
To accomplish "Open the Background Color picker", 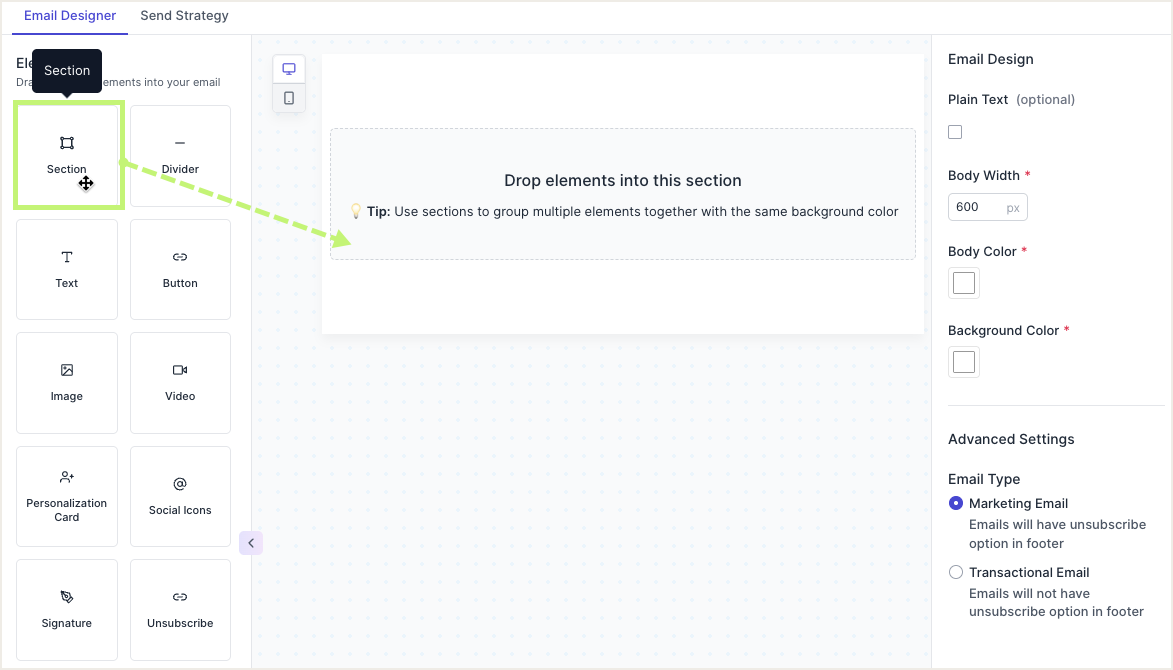I will 964,362.
